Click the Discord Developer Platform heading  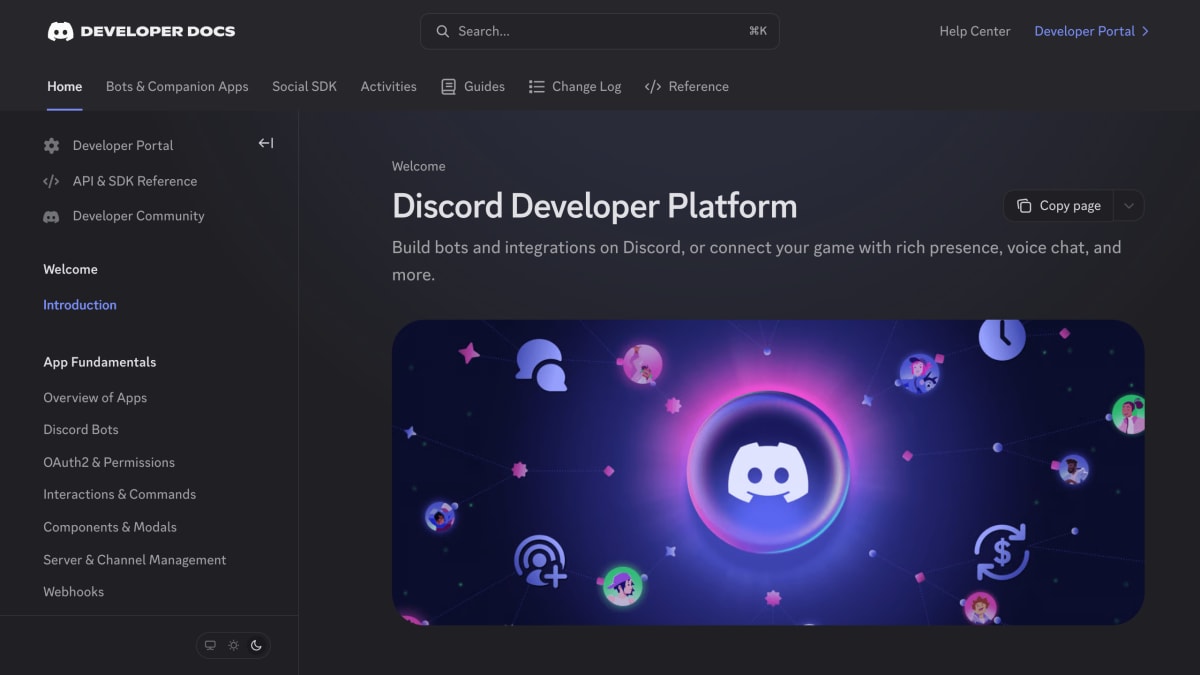click(595, 206)
